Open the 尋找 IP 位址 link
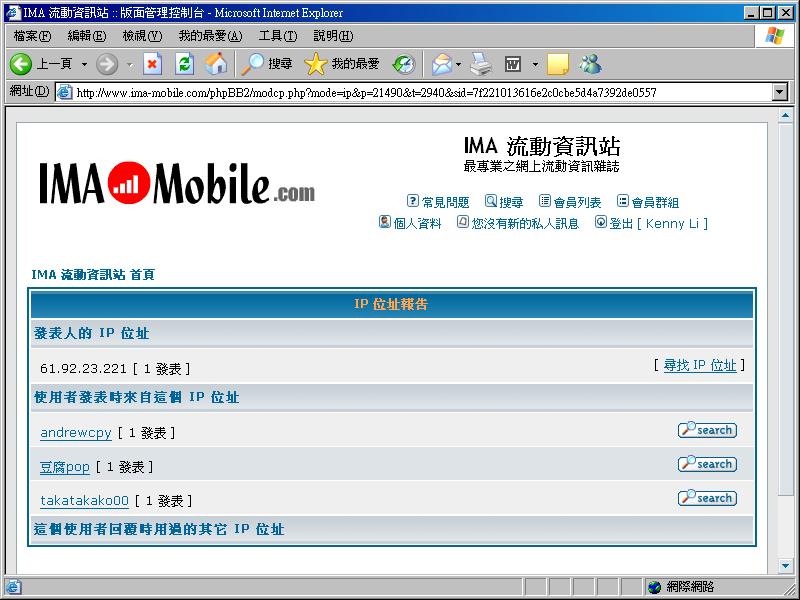The image size is (800, 600). (x=699, y=365)
